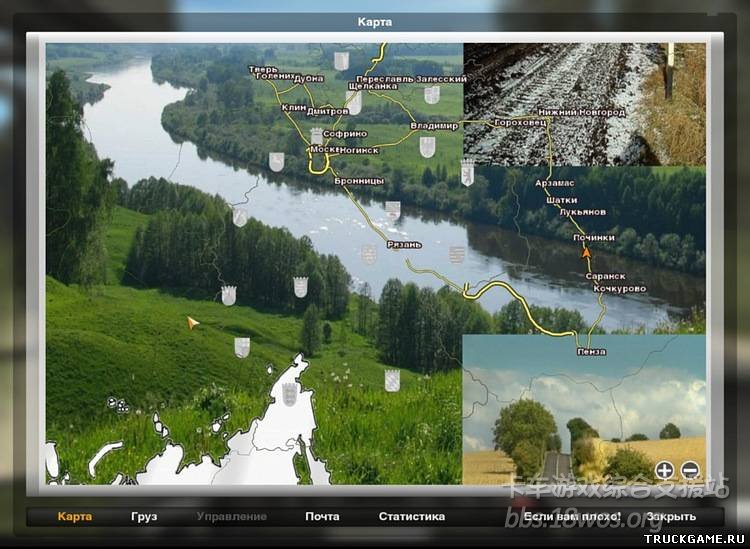
Task: Click the Шатки city label
Action: coord(562,200)
